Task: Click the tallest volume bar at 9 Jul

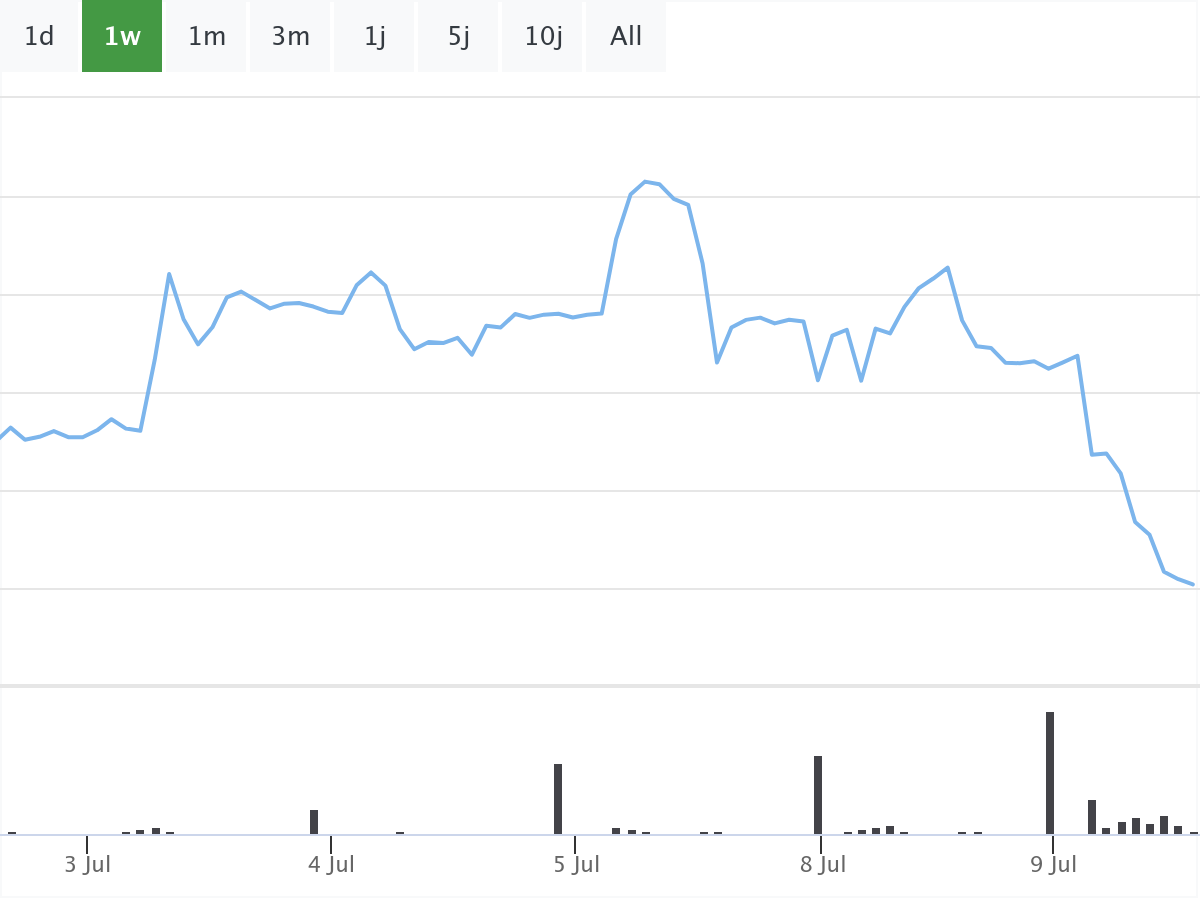Action: pyautogui.click(x=1050, y=772)
